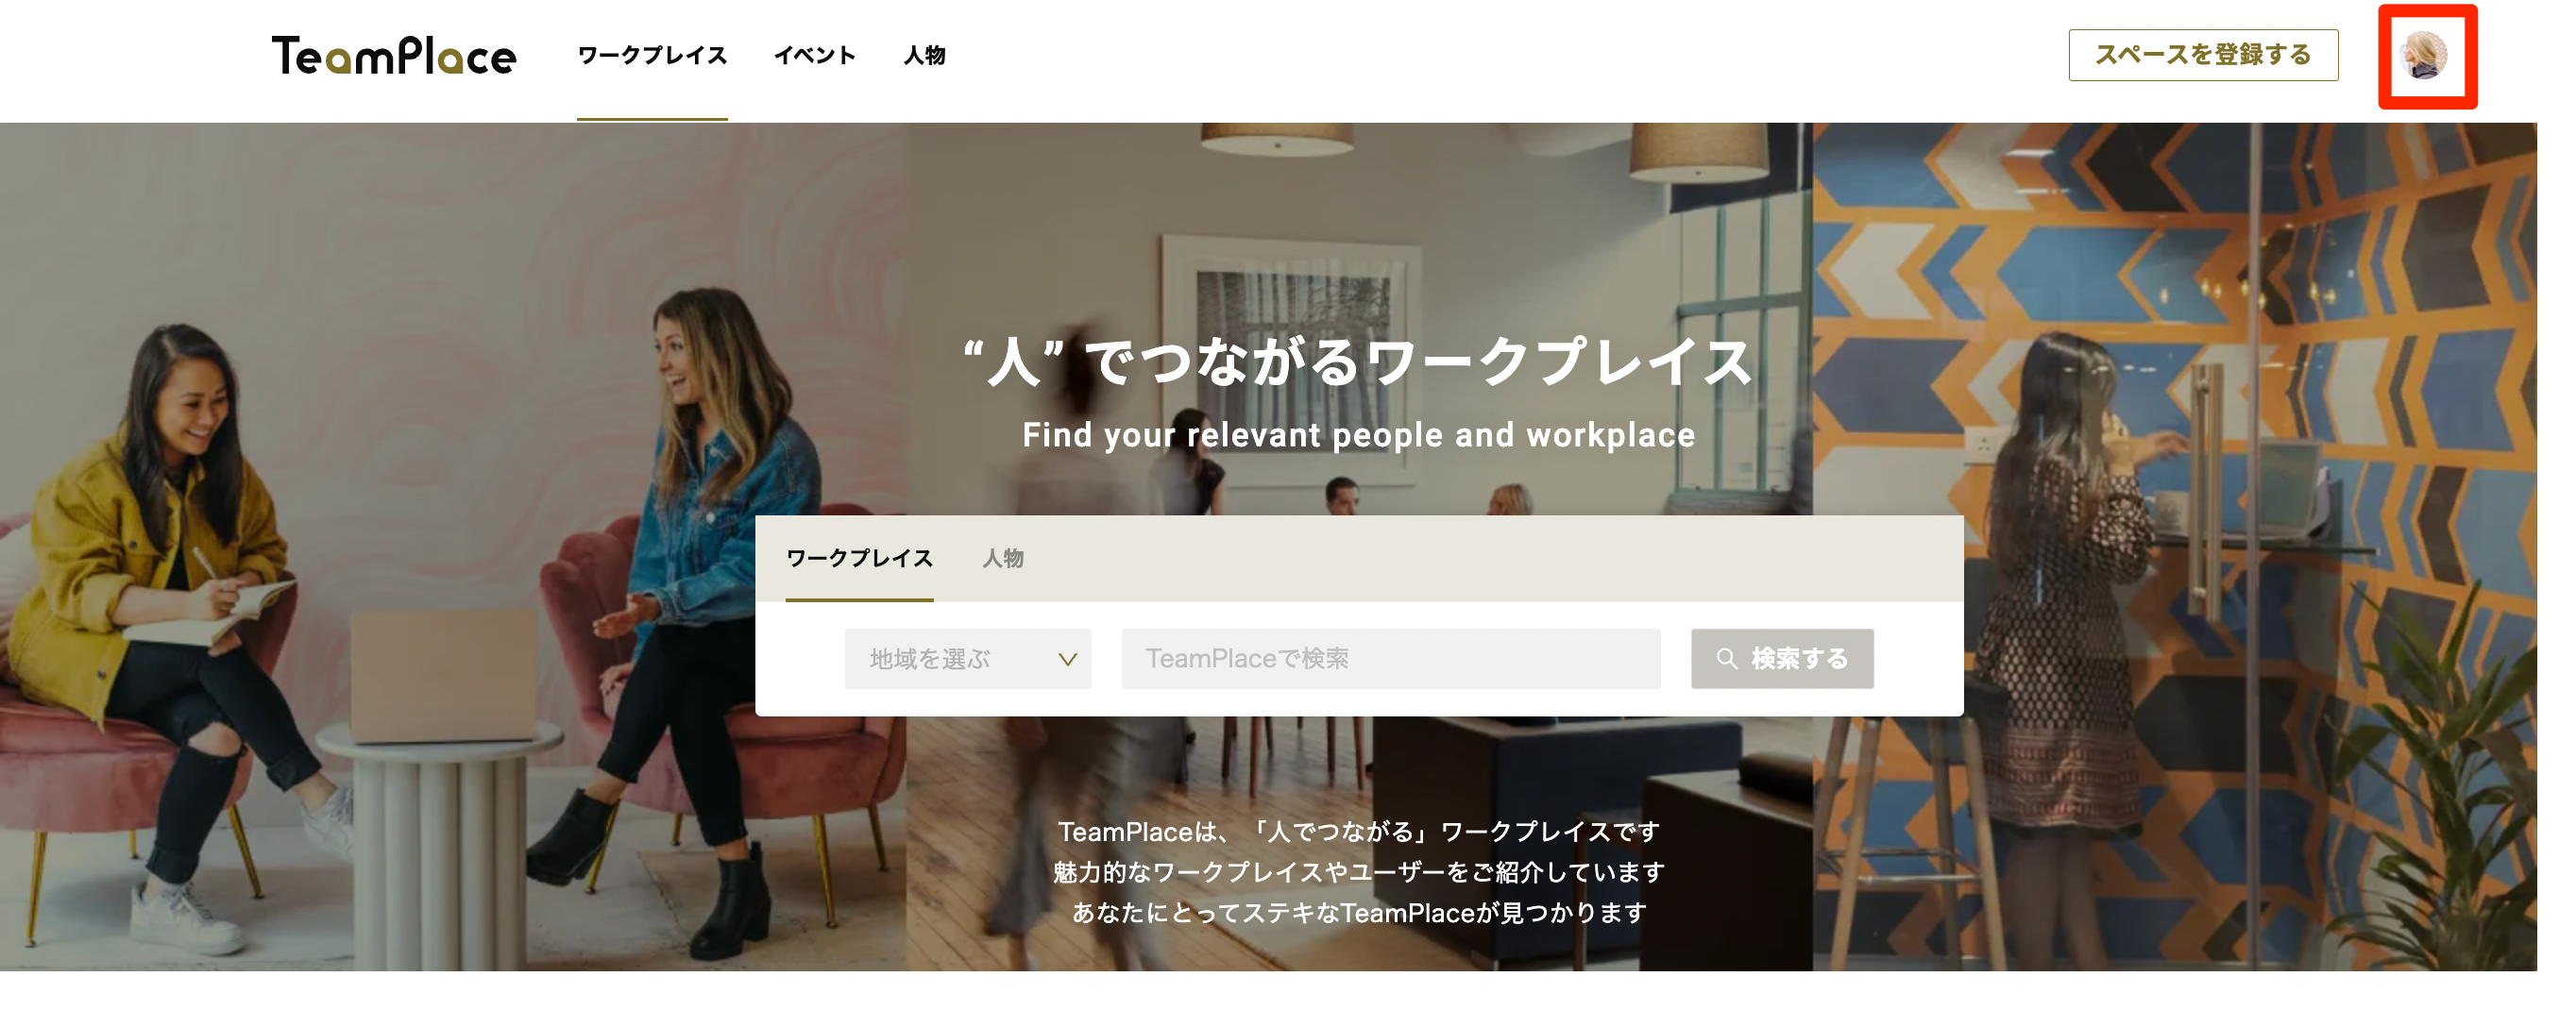The image size is (2576, 1010).
Task: Go to 人物 in the top navigation
Action: (924, 55)
